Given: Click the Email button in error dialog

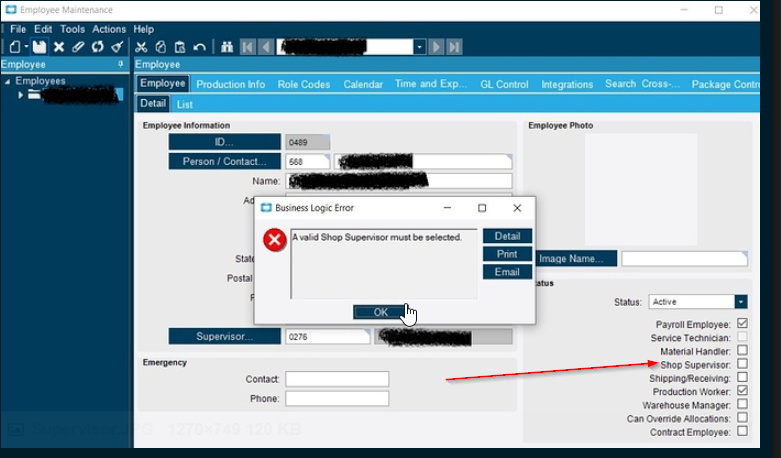Looking at the screenshot, I should click(507, 272).
